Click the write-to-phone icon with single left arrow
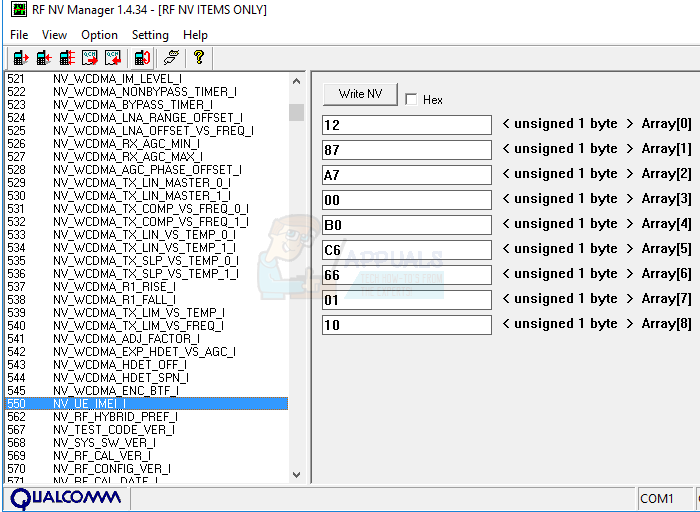The height and width of the screenshot is (512, 700). [x=44, y=58]
